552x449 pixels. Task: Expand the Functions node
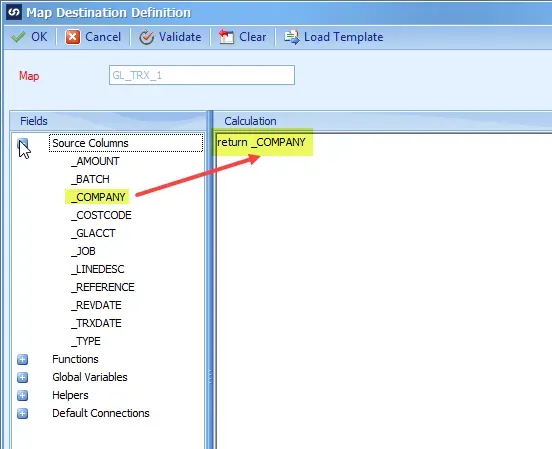[x=23, y=360]
